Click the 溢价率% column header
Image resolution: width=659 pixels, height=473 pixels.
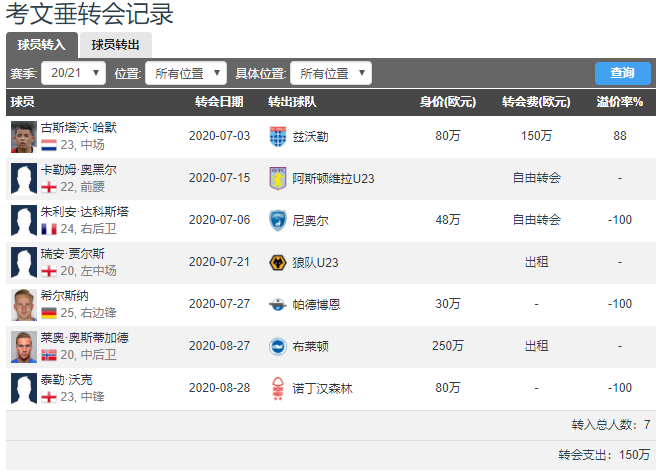click(x=619, y=102)
